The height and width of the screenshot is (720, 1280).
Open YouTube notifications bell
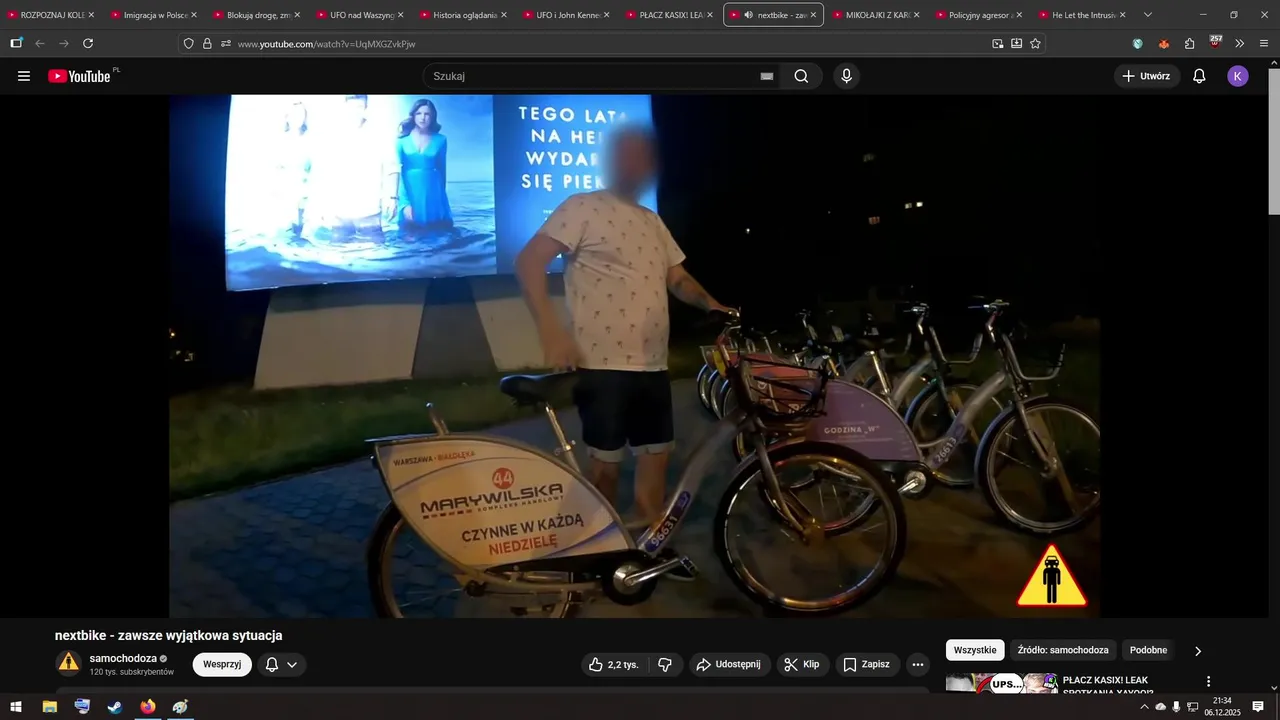1199,76
